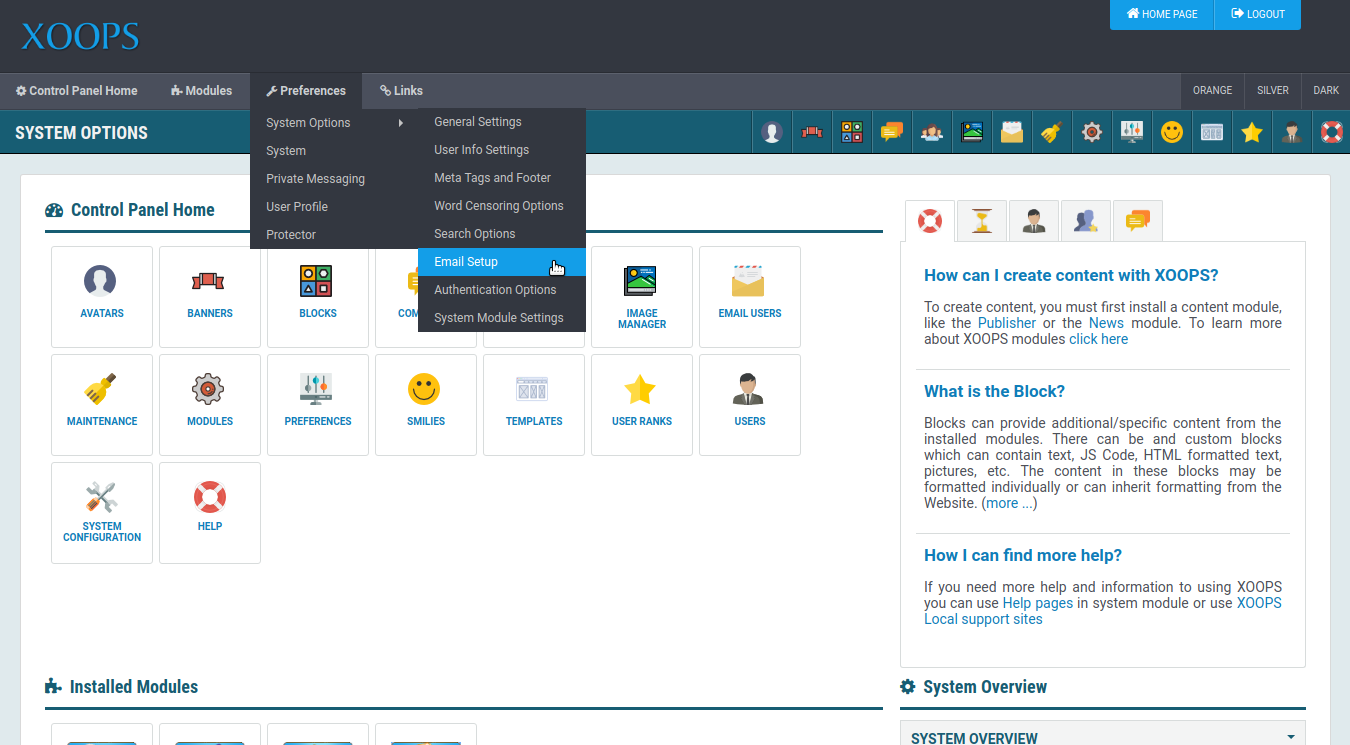Switch to the two-users tab in the side panel
Viewport: 1350px width, 745px height.
(x=1086, y=221)
